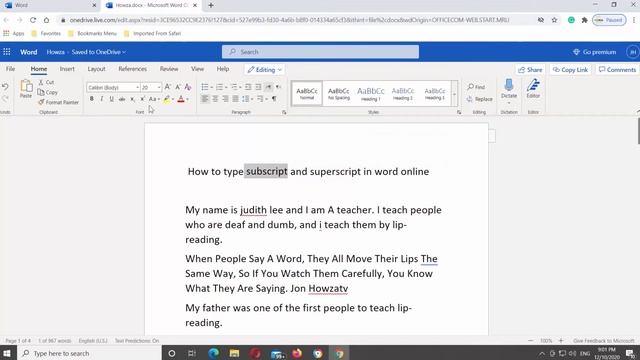Grow font size with the larger A icon
The image size is (640, 360).
tap(168, 87)
